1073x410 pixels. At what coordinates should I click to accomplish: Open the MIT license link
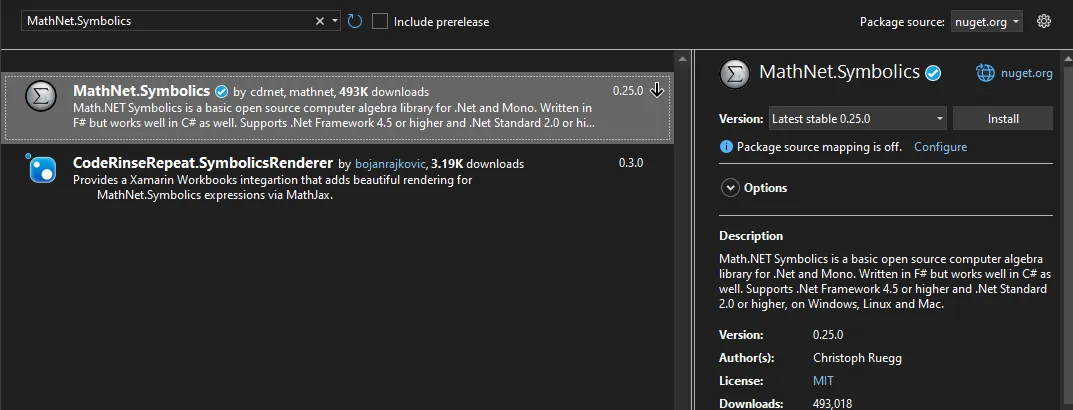point(823,381)
